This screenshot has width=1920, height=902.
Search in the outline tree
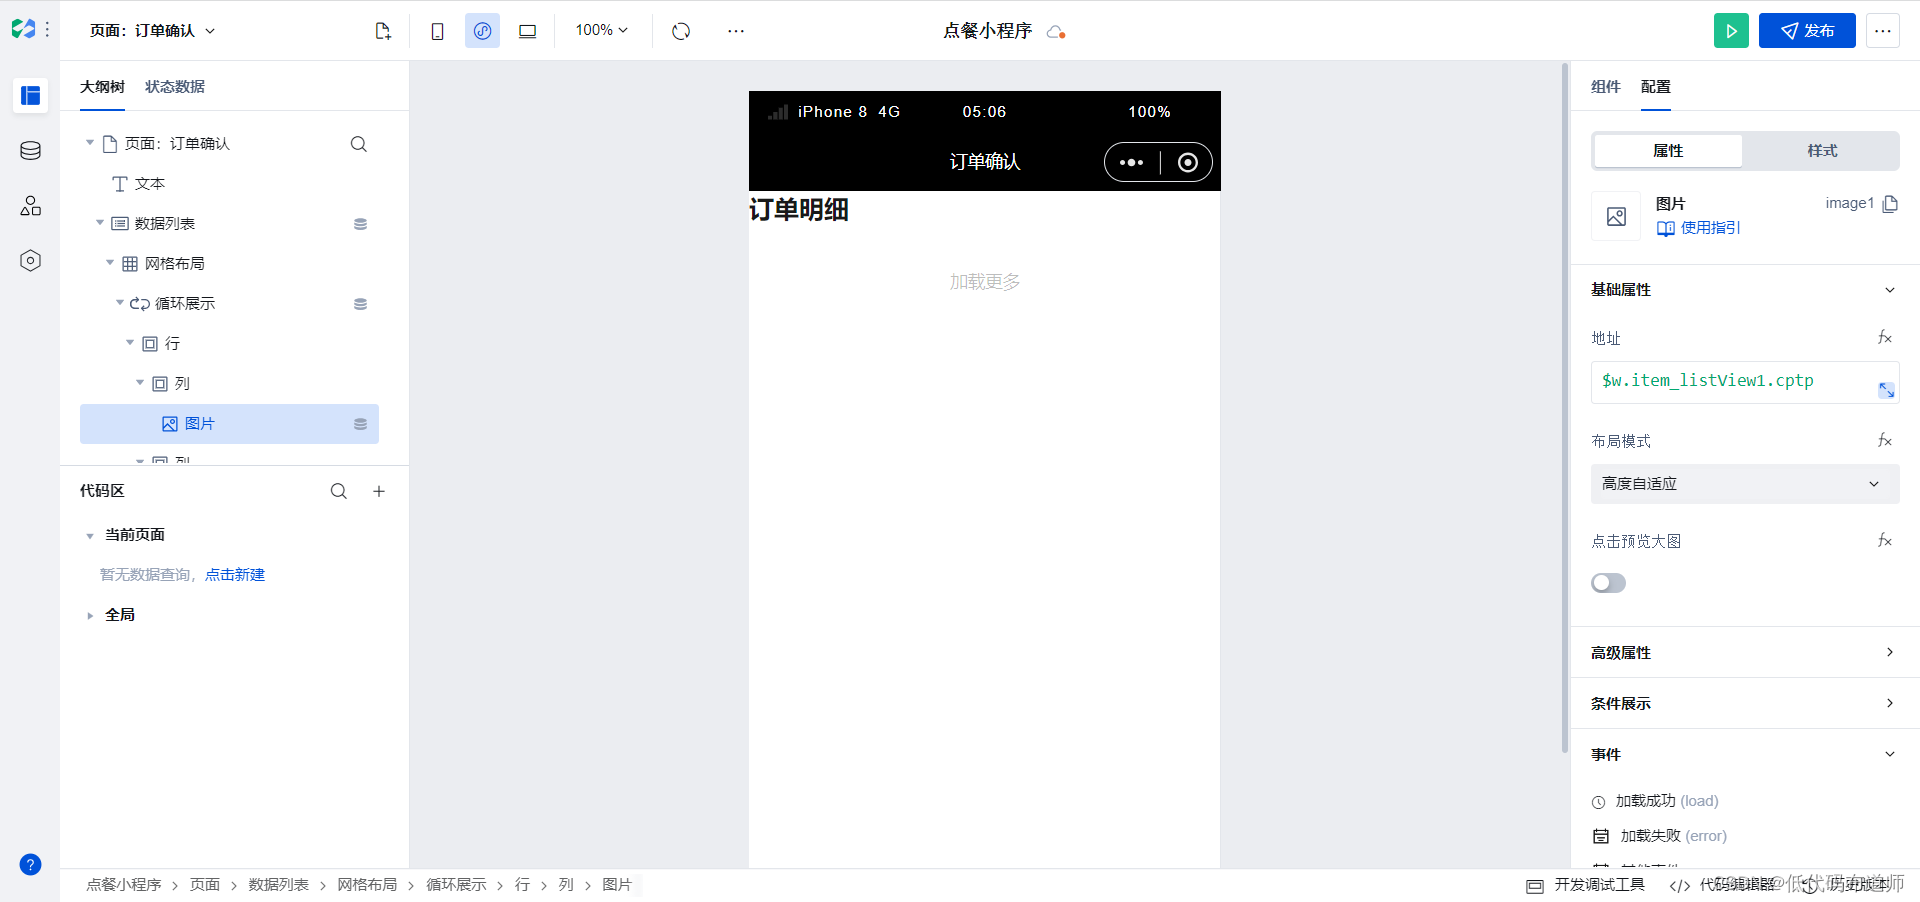coord(359,144)
